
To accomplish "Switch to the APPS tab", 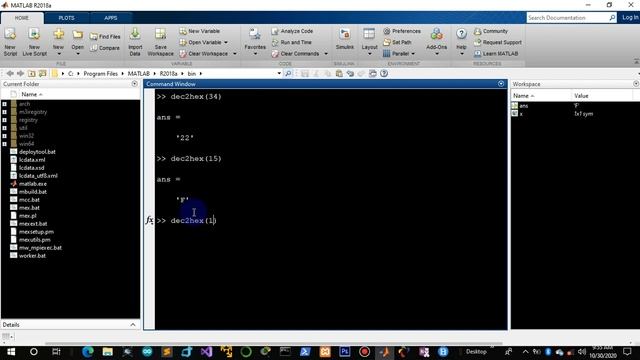I will pyautogui.click(x=111, y=18).
